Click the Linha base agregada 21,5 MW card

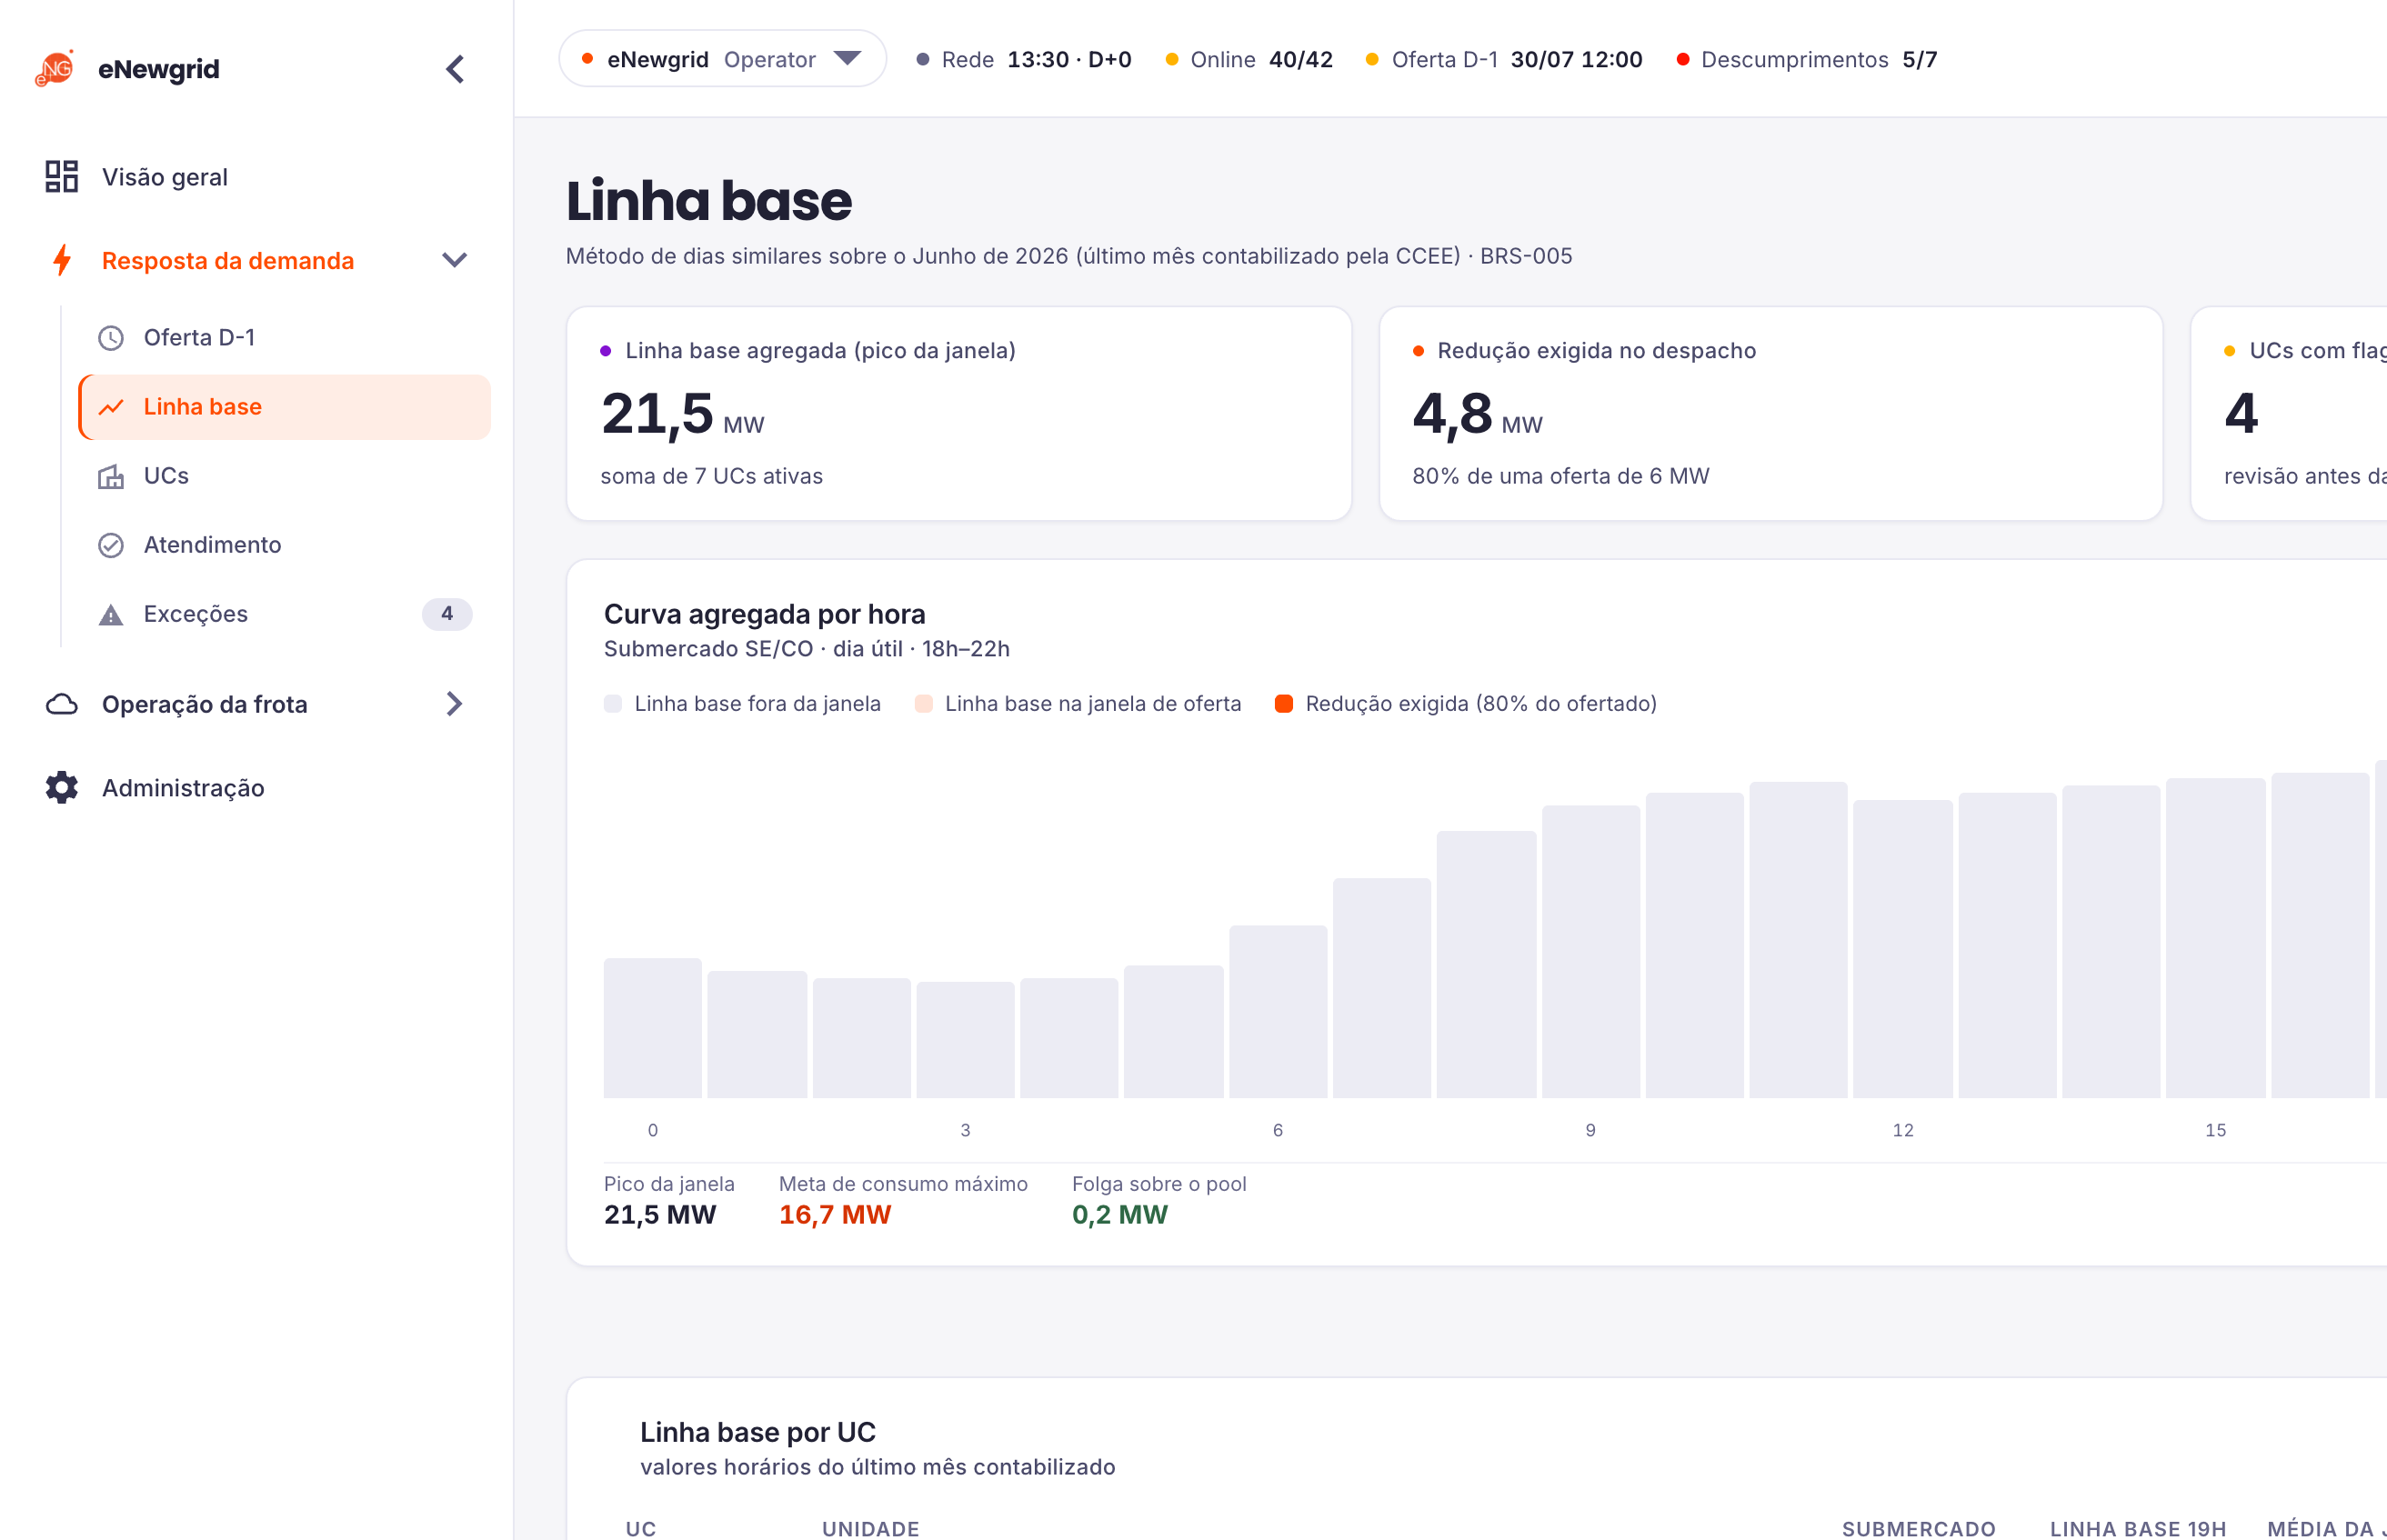click(959, 413)
